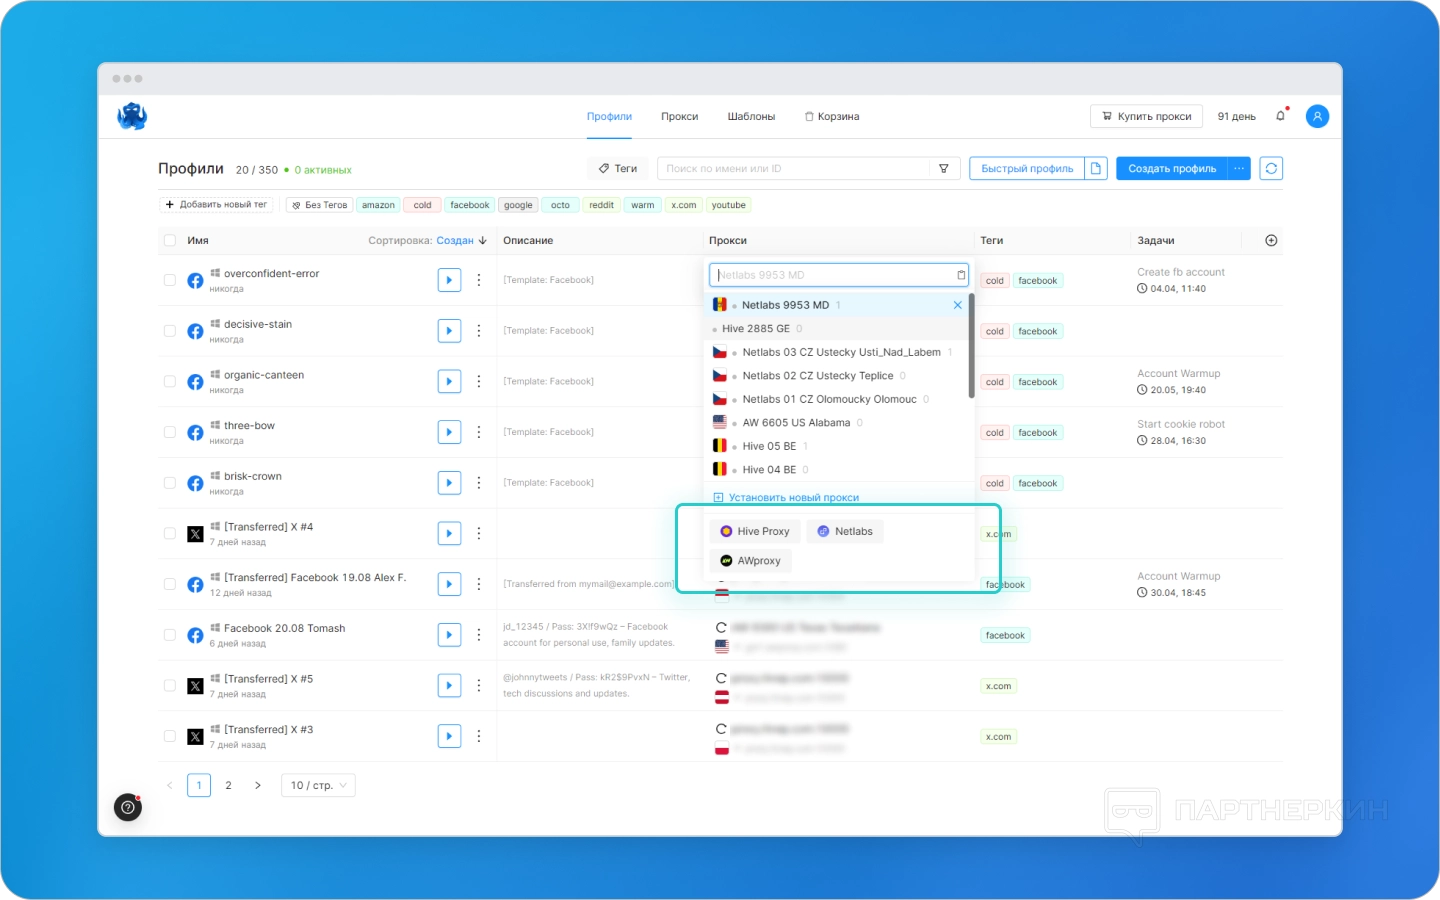Screen dimensions: 1440x900
Task: Open the notifications bell
Action: [x=1280, y=116]
